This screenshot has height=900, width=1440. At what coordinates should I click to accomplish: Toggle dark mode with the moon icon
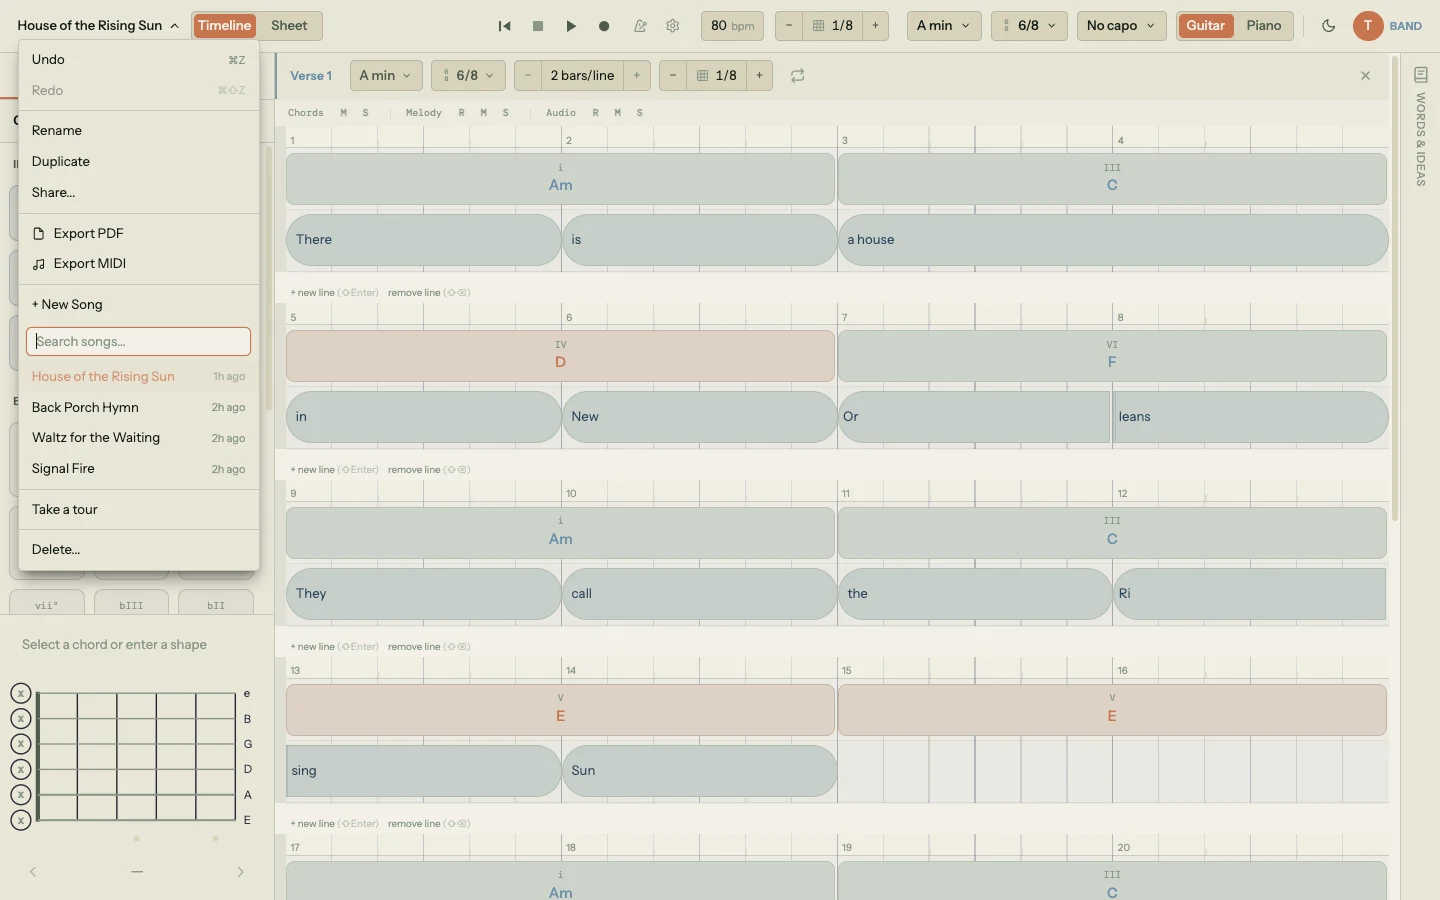click(x=1328, y=26)
